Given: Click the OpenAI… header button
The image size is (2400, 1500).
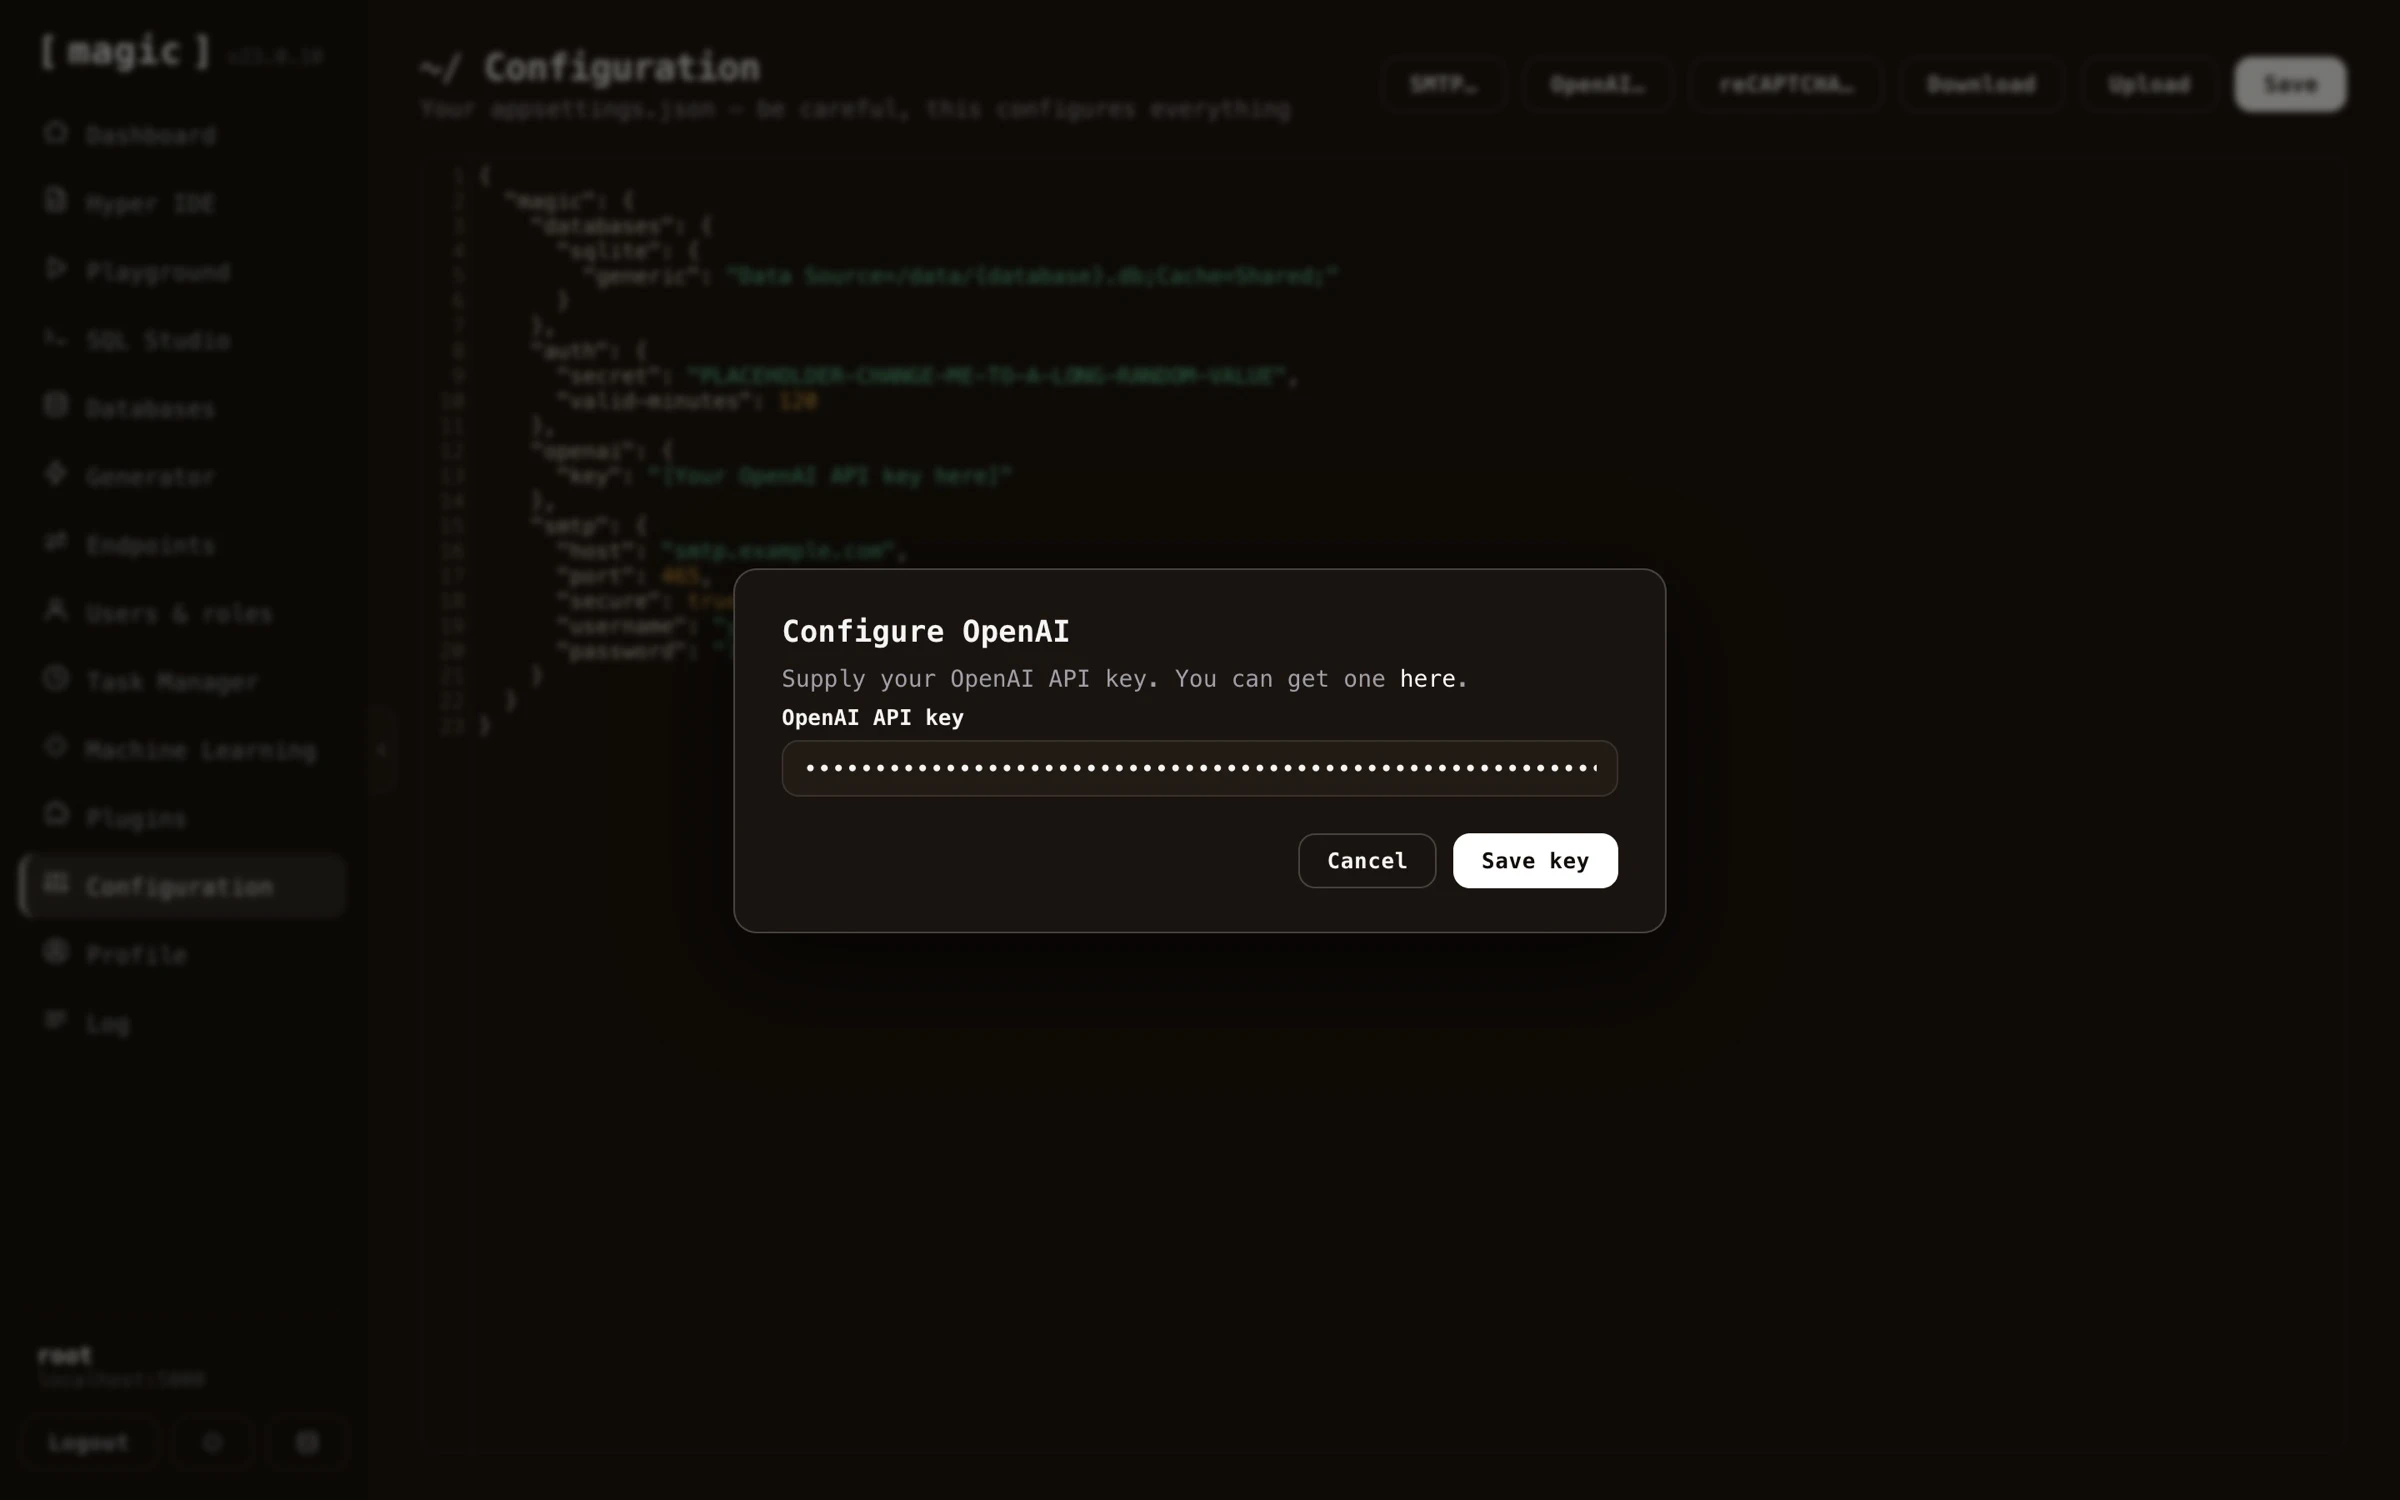Looking at the screenshot, I should click(1597, 84).
